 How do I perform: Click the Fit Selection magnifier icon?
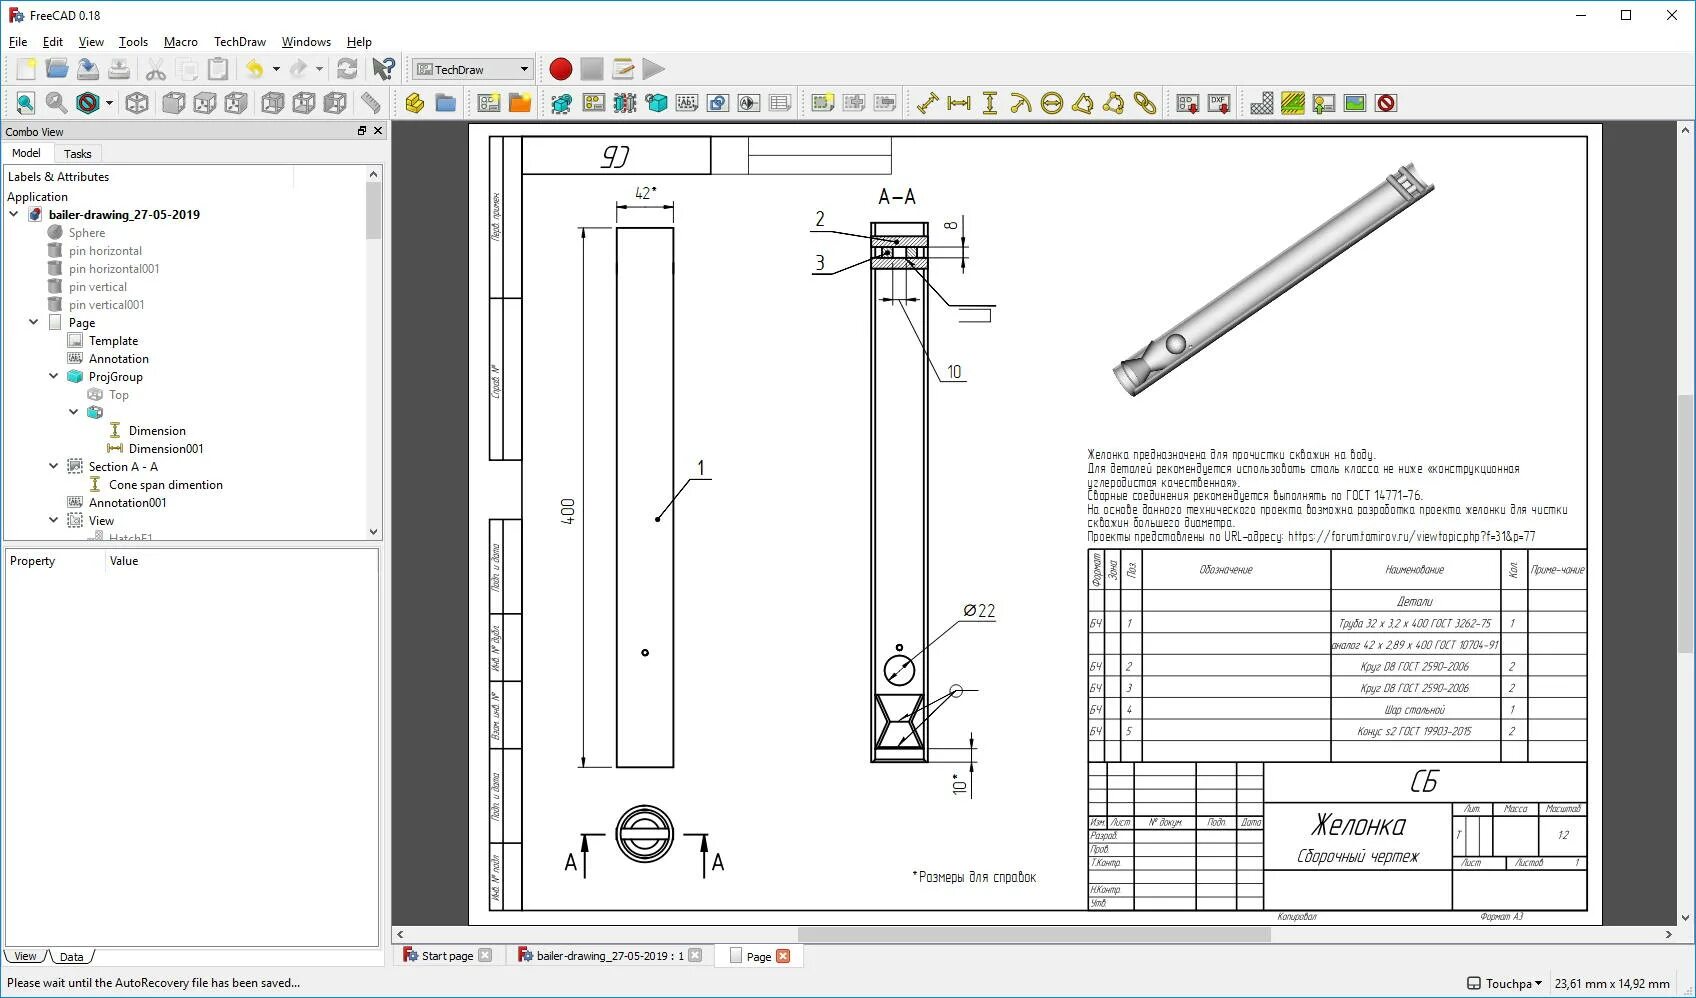[56, 103]
